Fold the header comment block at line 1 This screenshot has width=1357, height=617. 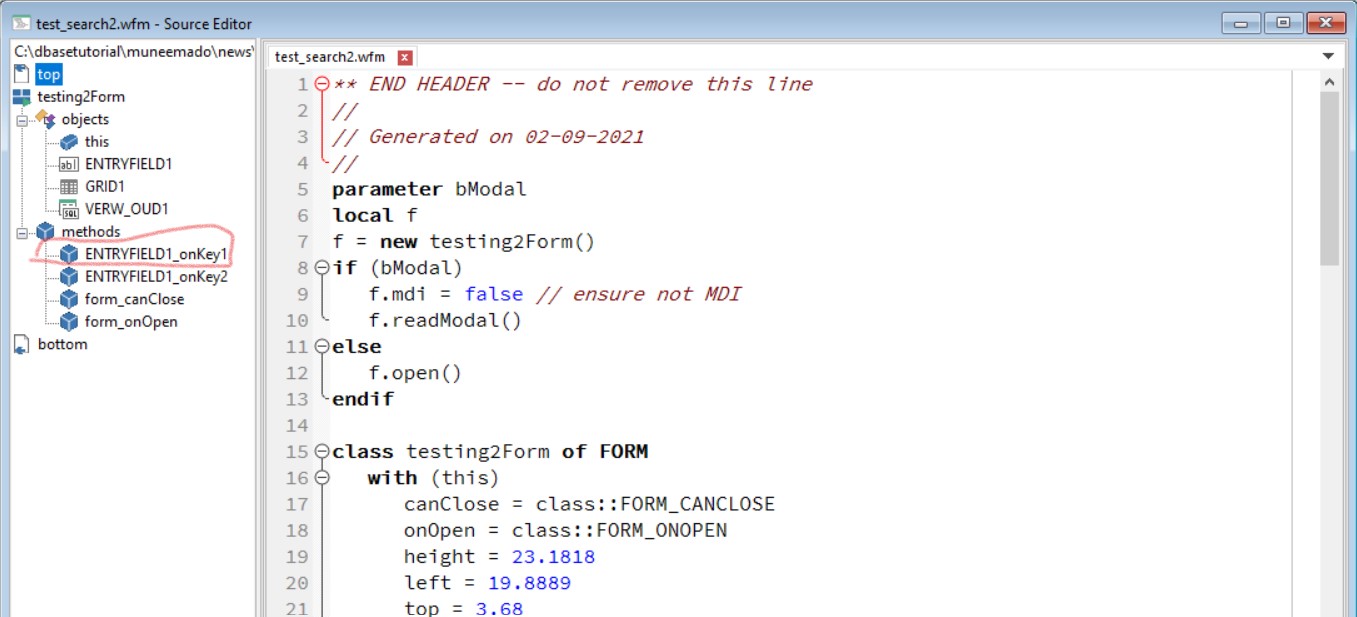click(322, 84)
